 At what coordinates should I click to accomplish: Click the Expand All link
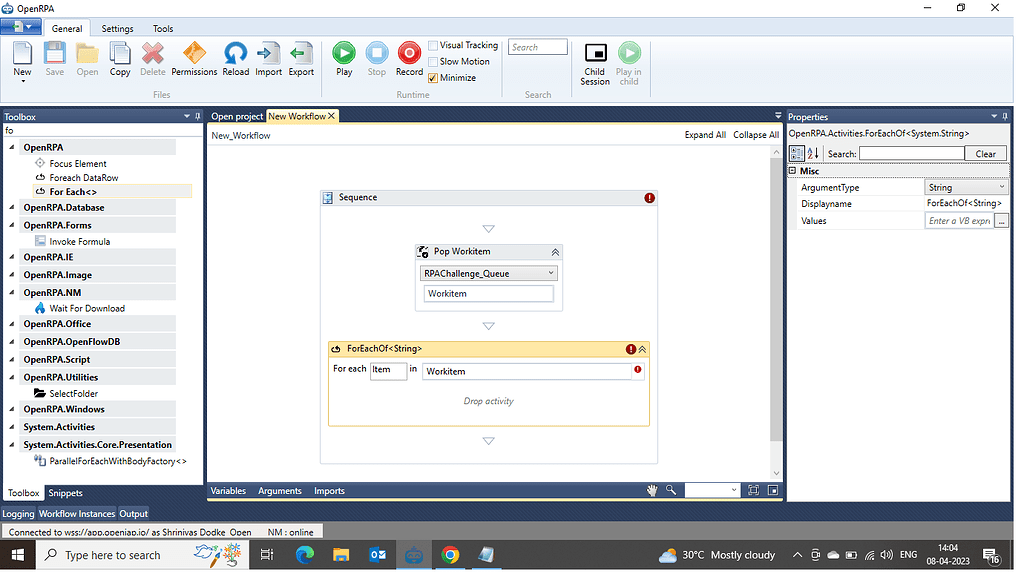coord(705,135)
